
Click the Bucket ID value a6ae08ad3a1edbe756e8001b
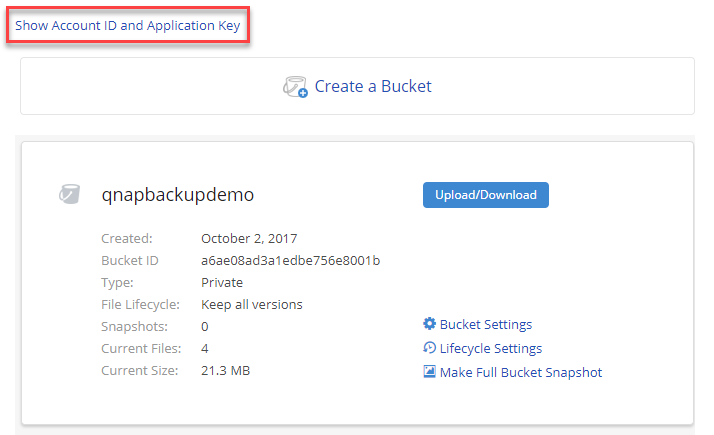290,261
